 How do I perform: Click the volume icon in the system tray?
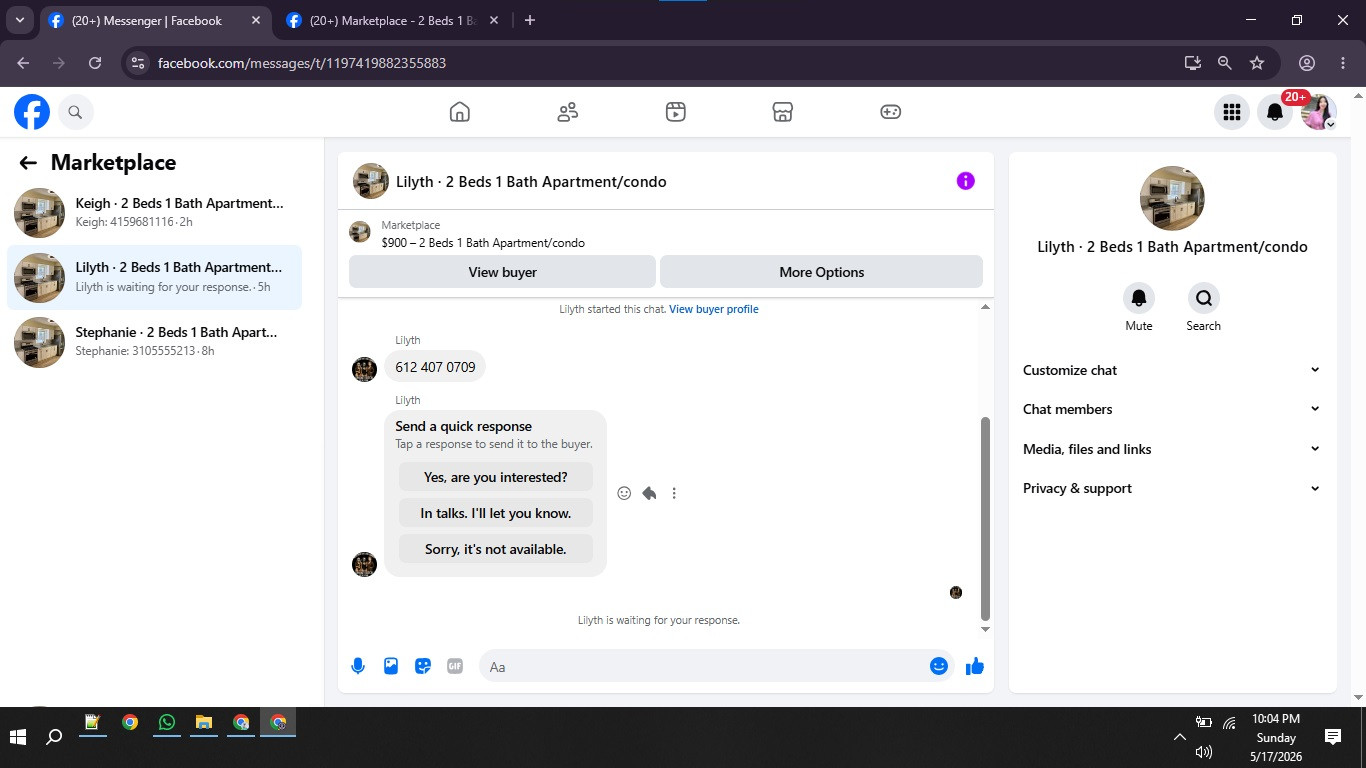tap(1203, 752)
